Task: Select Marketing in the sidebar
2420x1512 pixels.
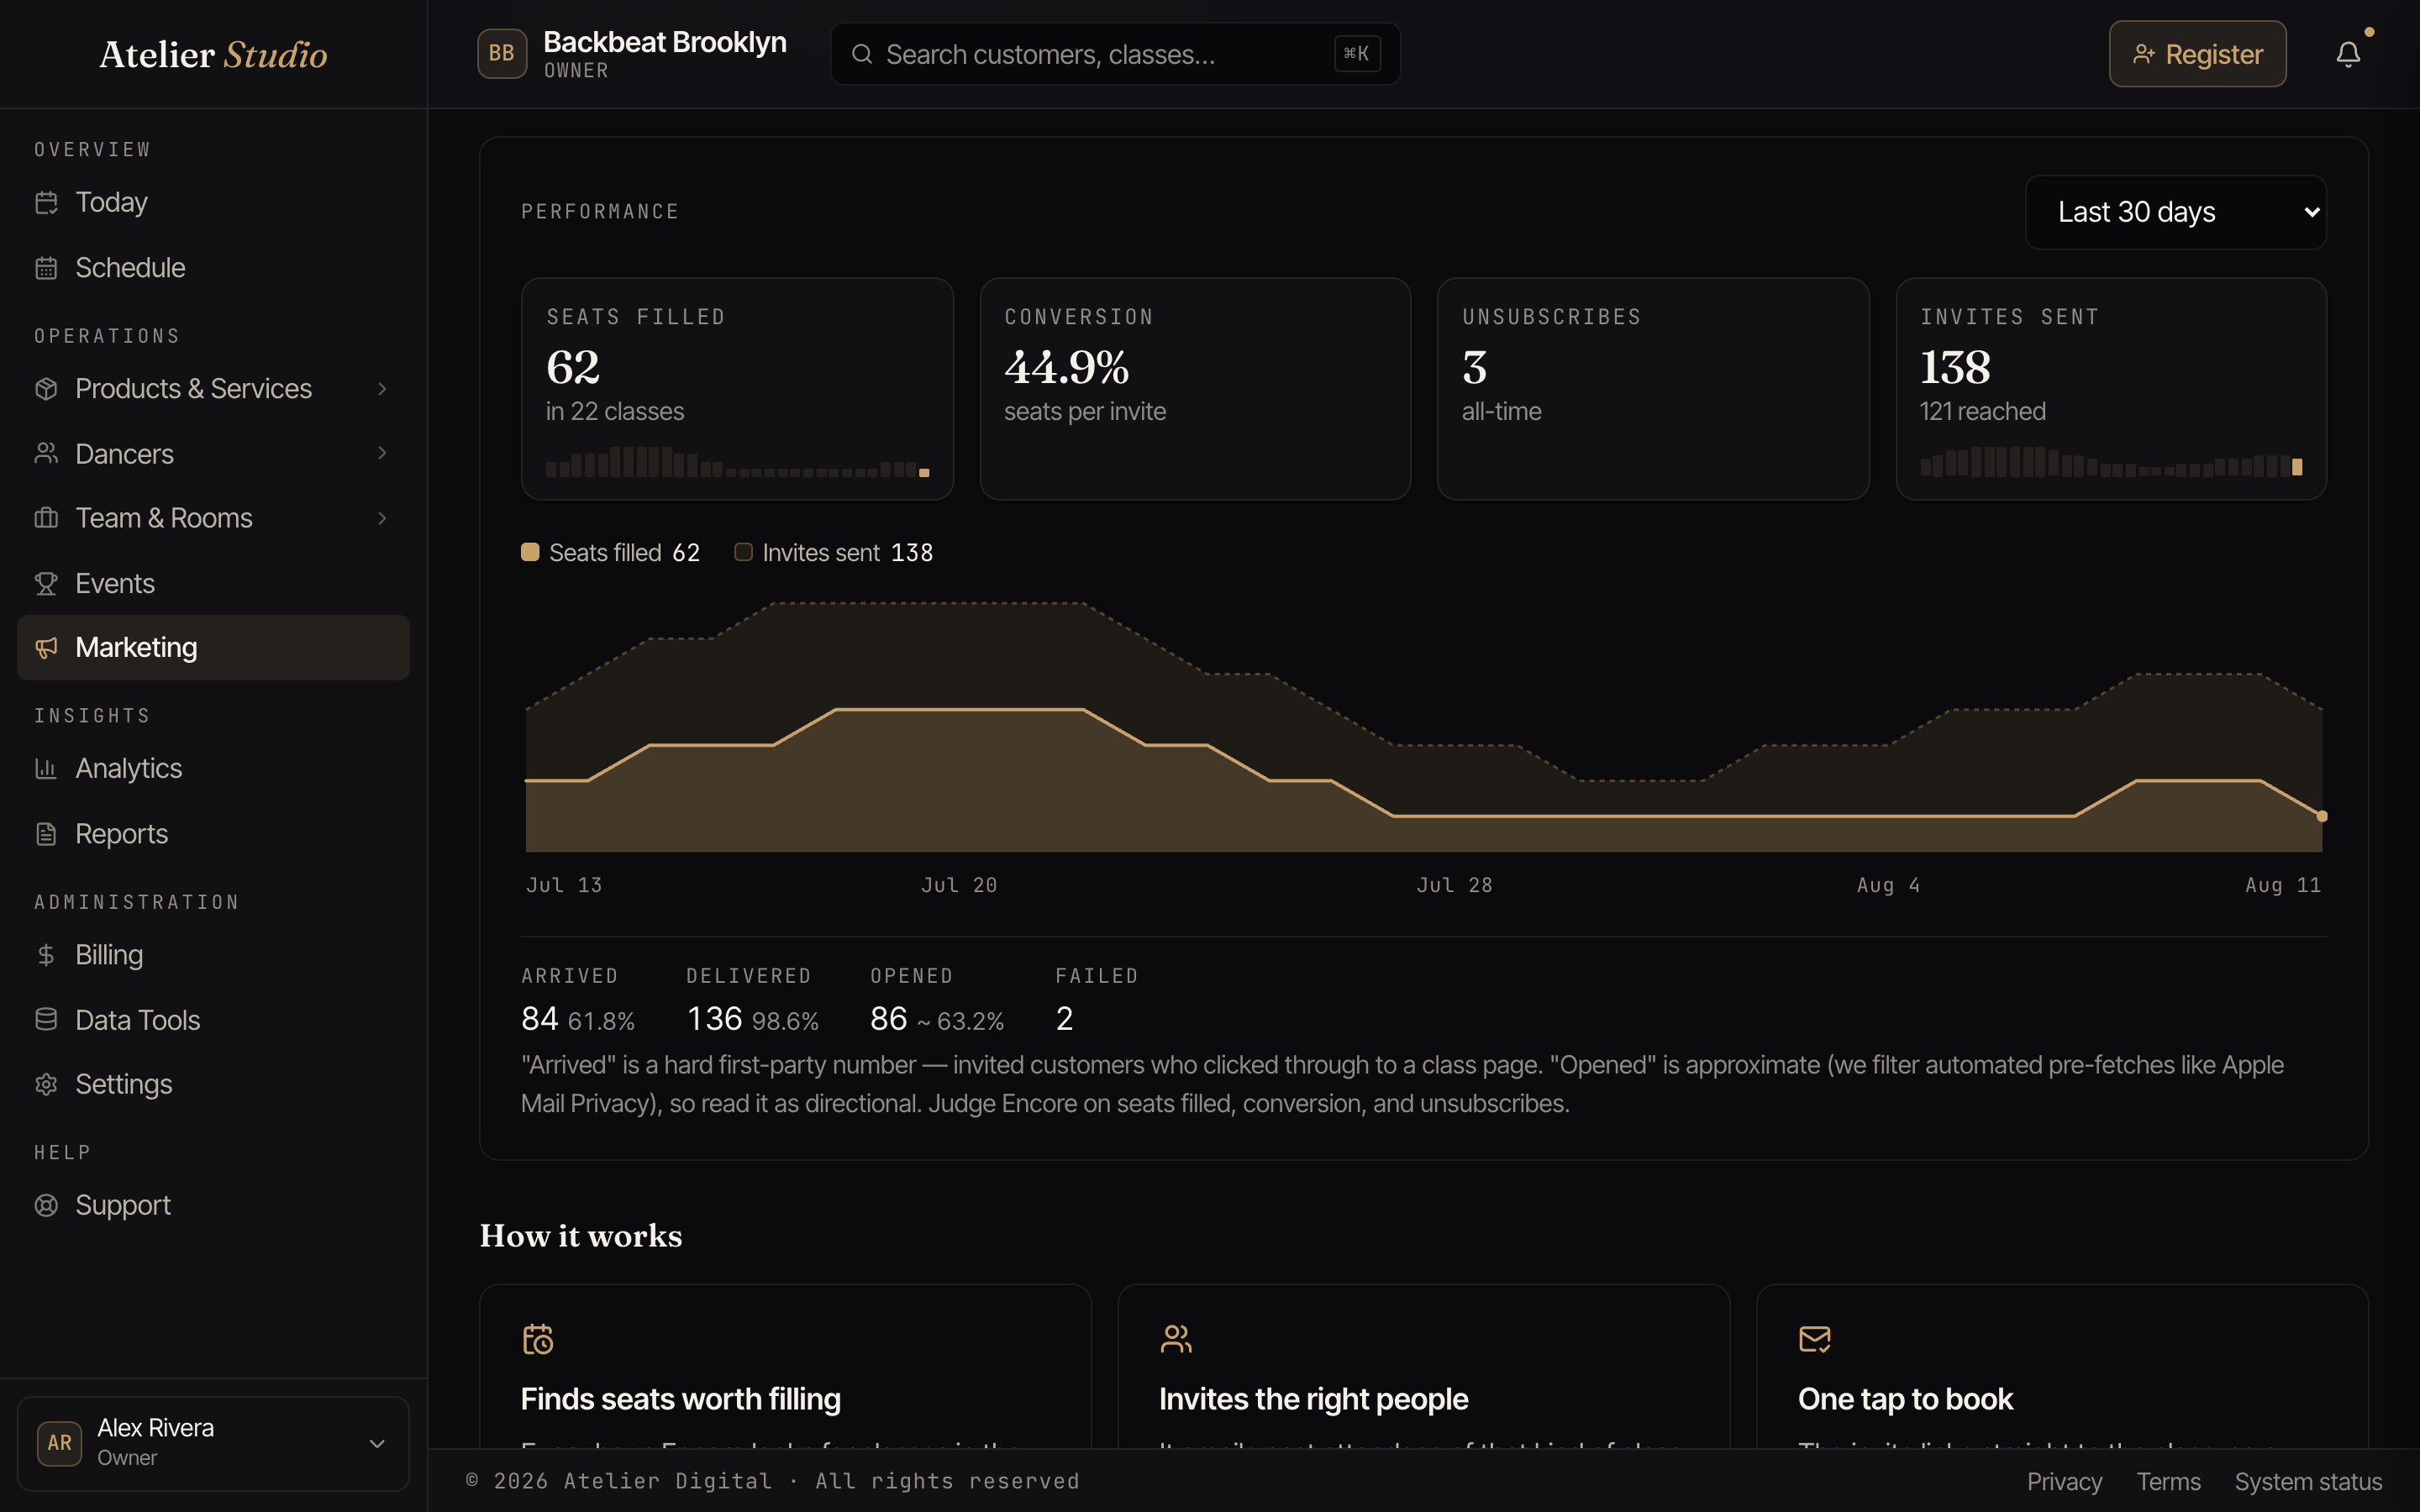Action: click(x=213, y=648)
